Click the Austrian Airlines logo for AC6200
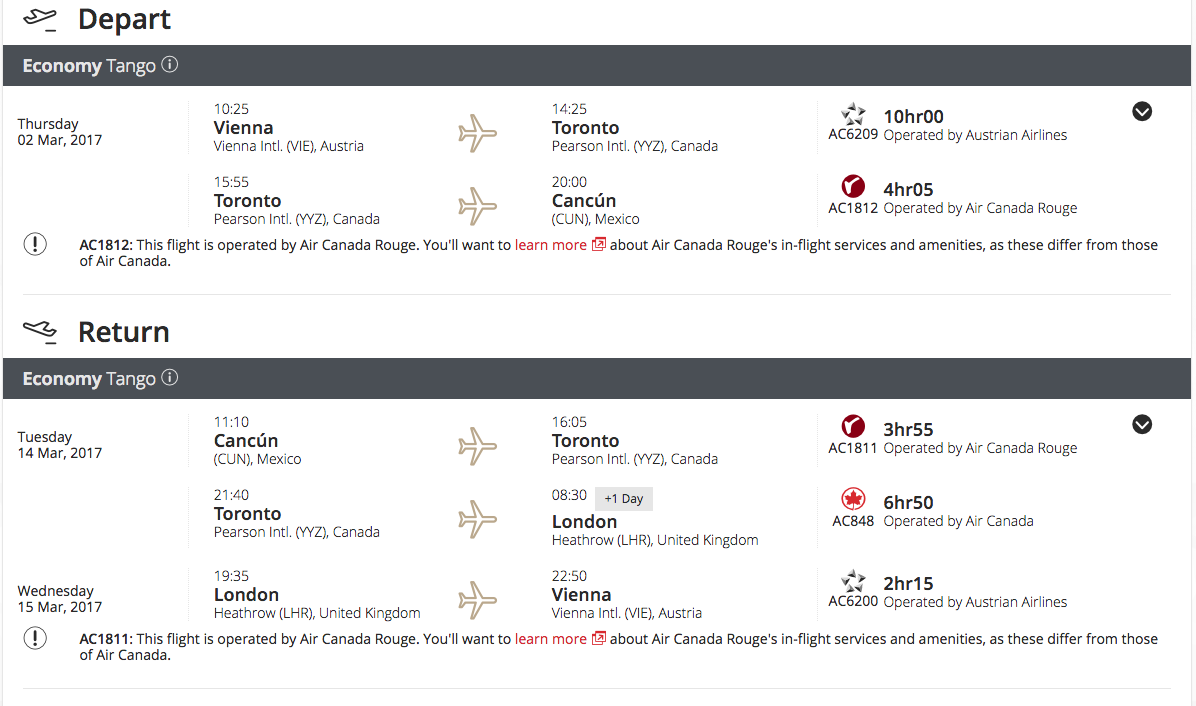Screen dimensions: 1196x706 [x=853, y=581]
